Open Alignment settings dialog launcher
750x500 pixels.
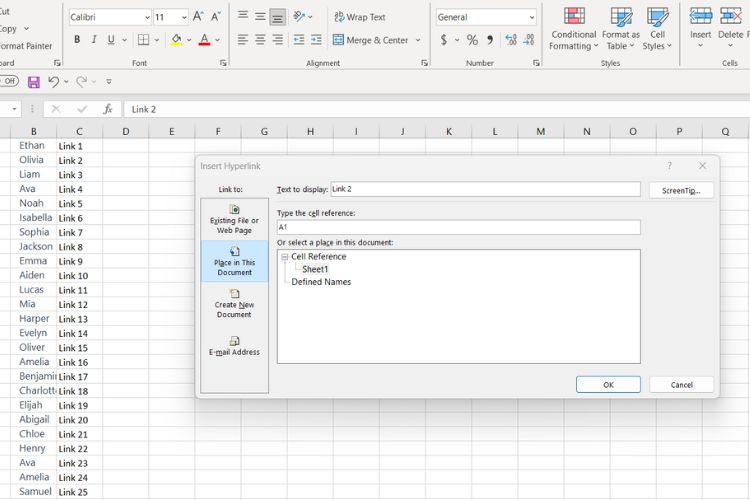point(424,63)
